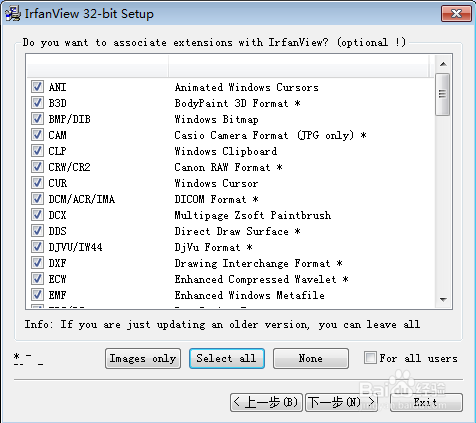This screenshot has height=423, width=476.
Task: Proceed with the 下一步(N) button
Action: 341,402
